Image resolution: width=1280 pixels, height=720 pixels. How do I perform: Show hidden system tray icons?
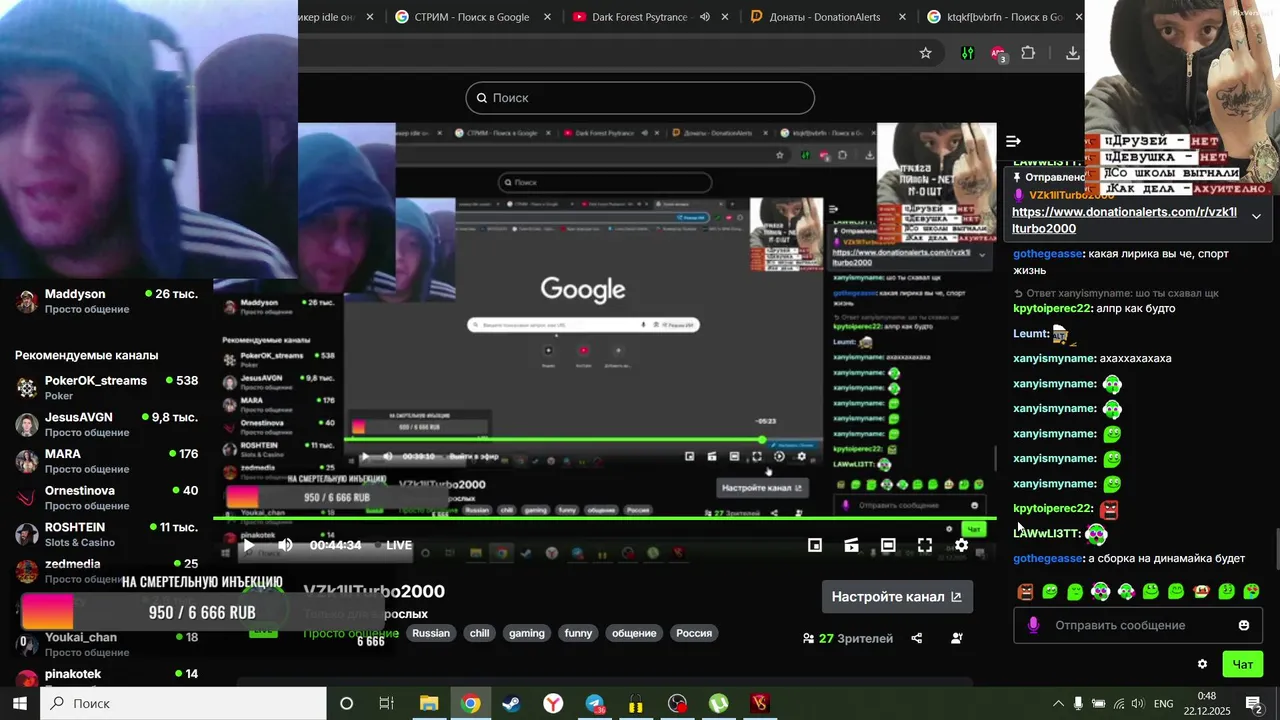[x=1059, y=703]
